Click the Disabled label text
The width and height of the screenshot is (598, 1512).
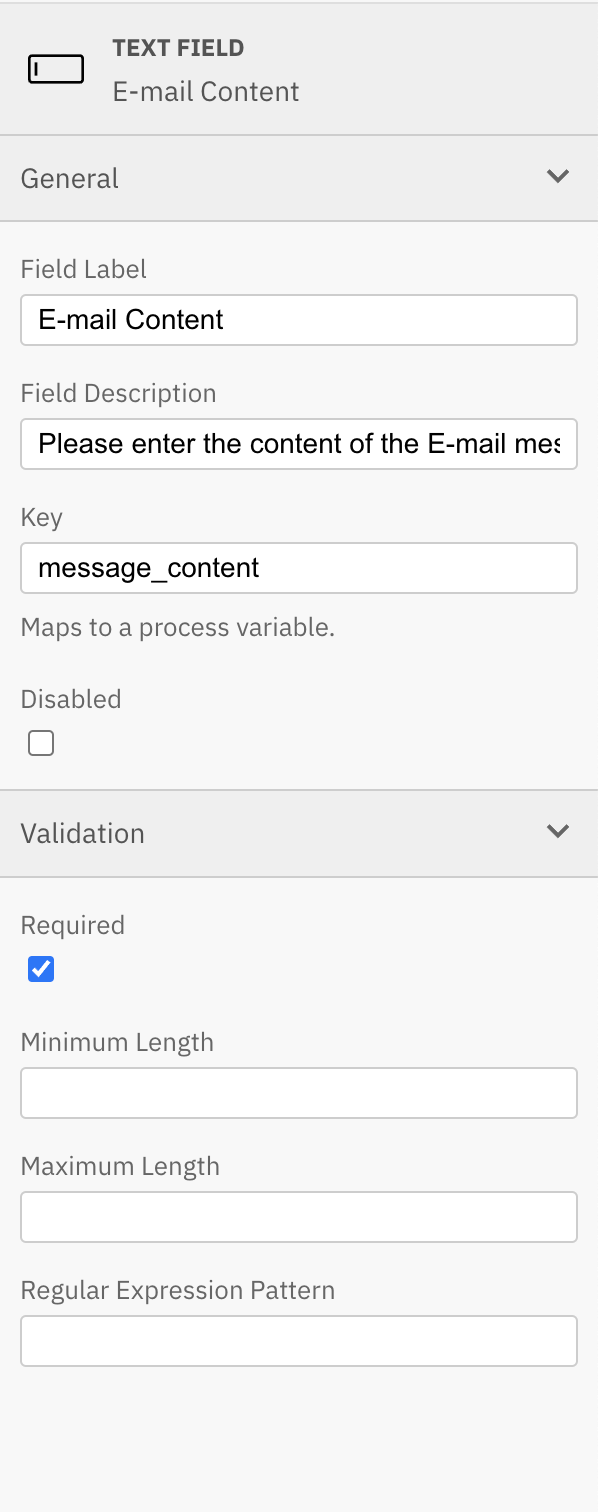(71, 698)
